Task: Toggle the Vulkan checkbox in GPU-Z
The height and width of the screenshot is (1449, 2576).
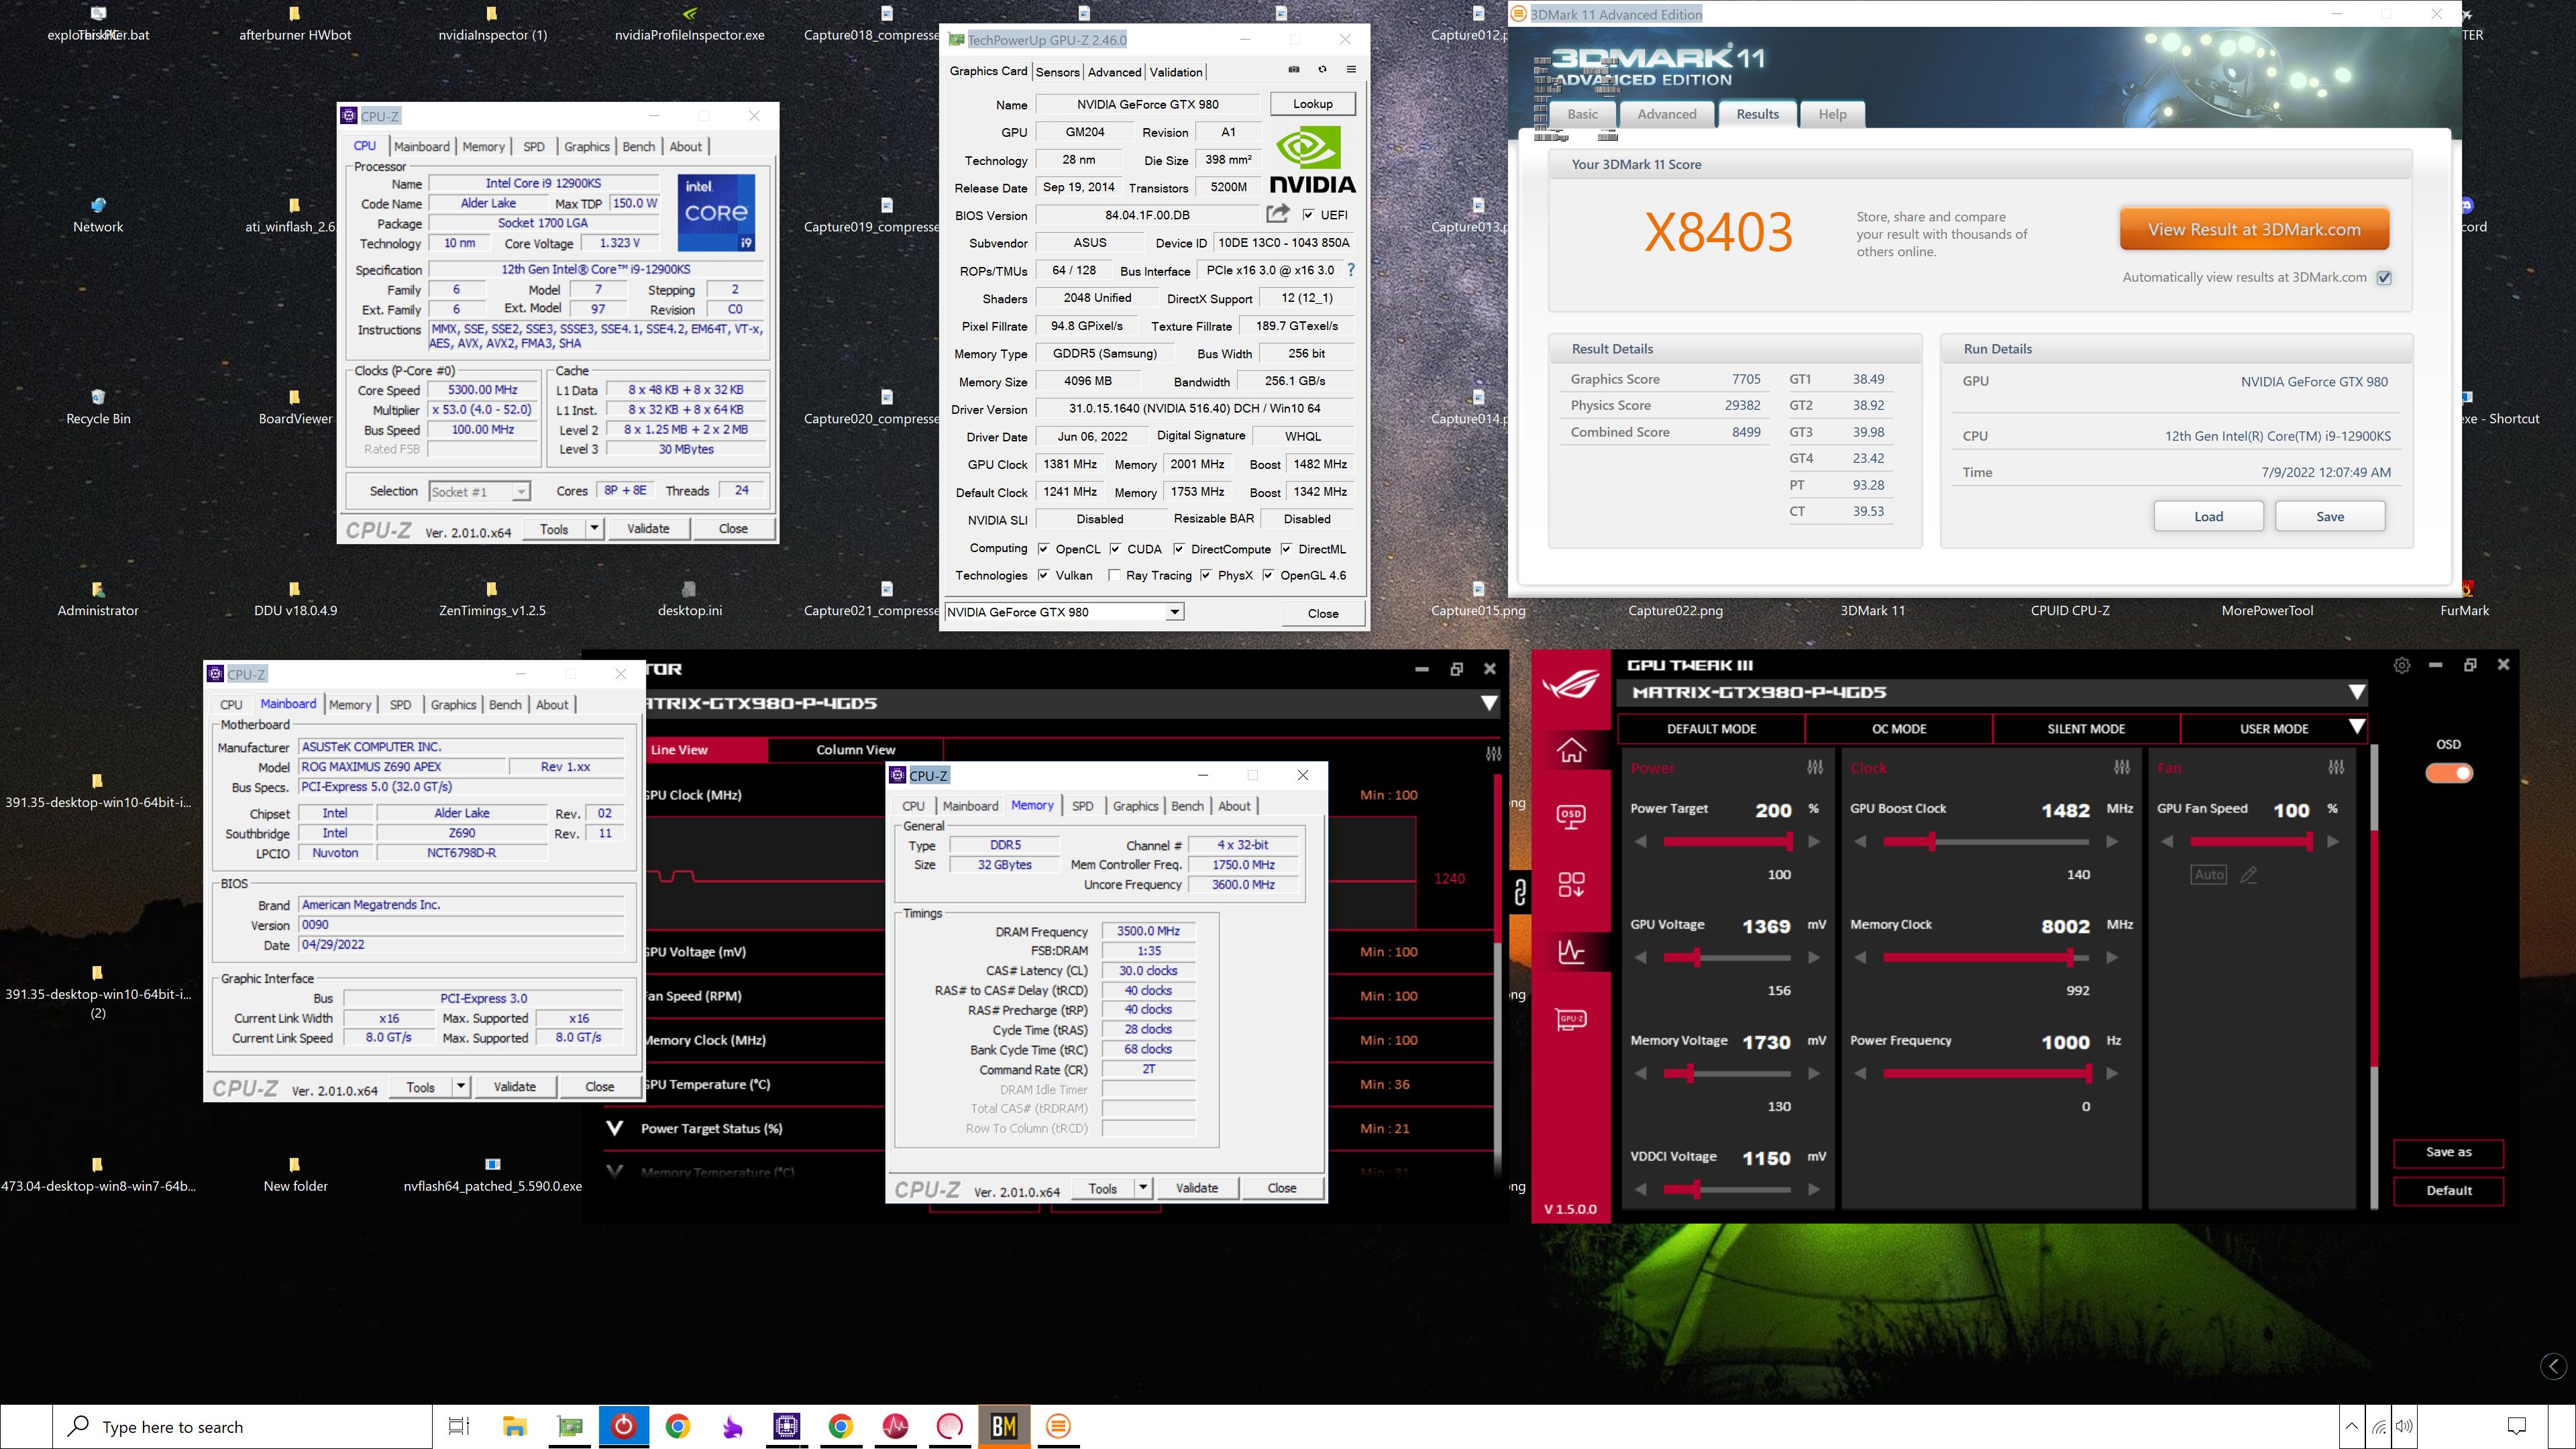Action: pyautogui.click(x=1043, y=575)
